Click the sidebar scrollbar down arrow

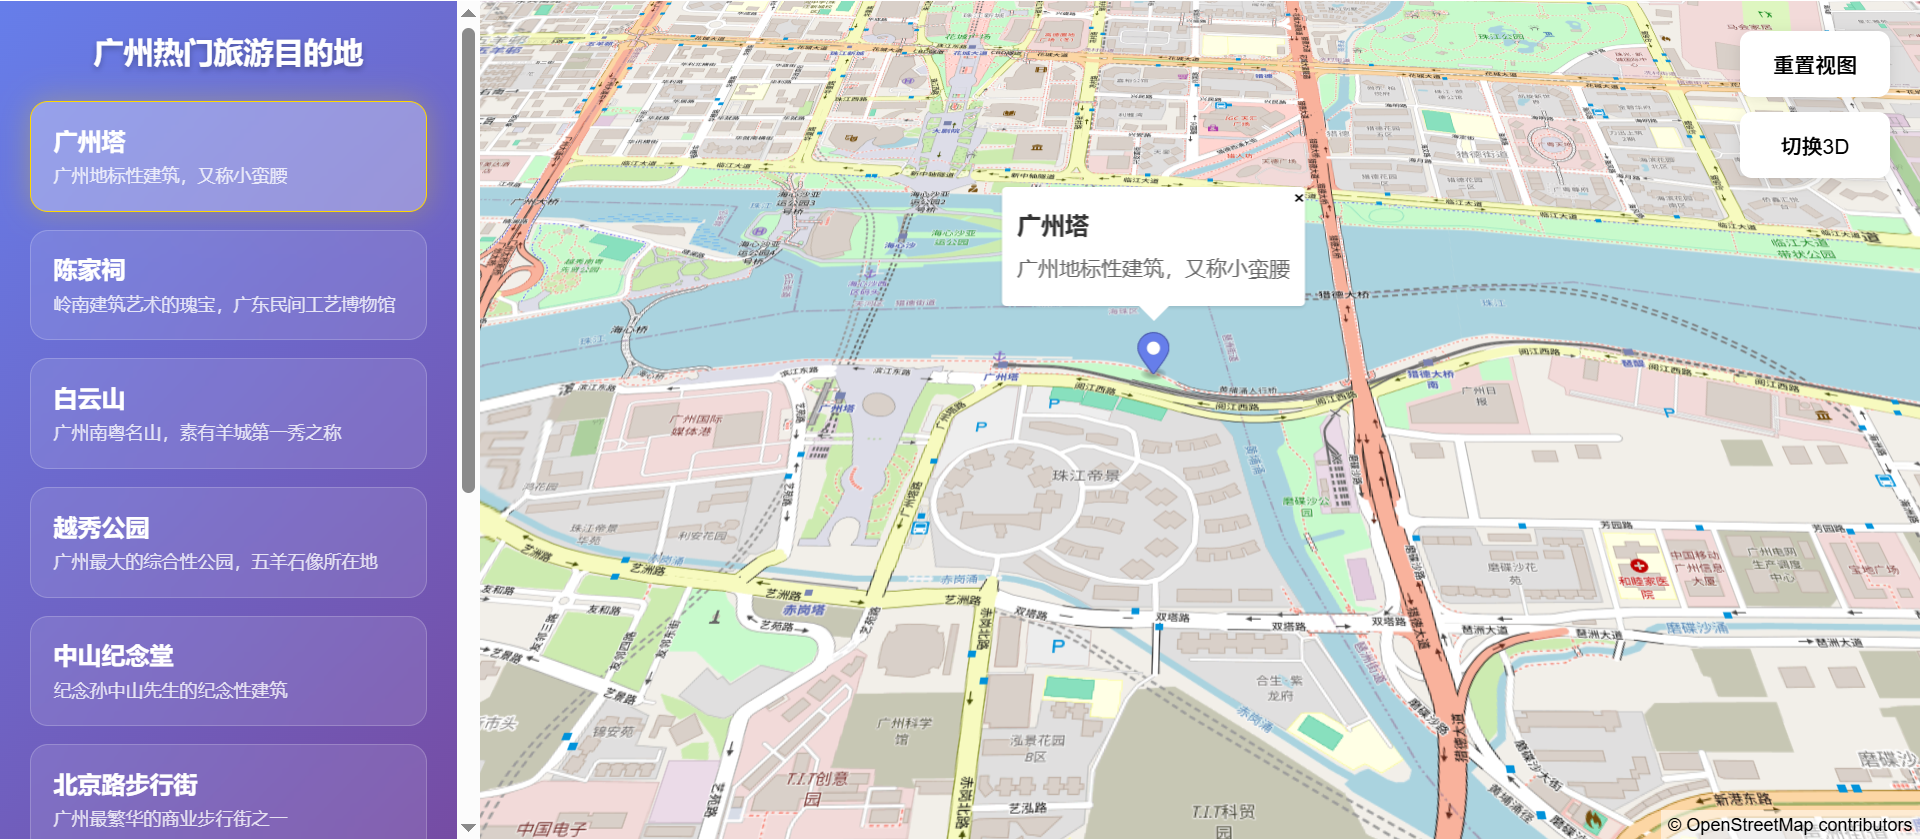(468, 828)
